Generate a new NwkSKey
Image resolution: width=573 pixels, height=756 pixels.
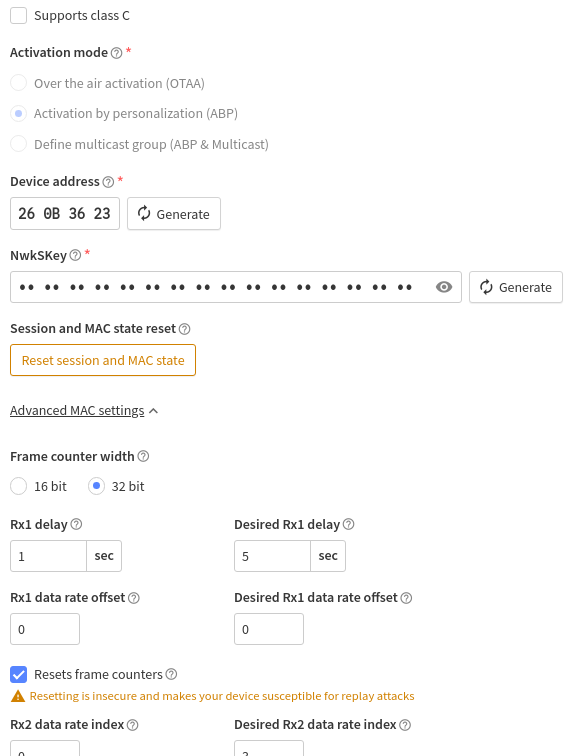pyautogui.click(x=516, y=287)
